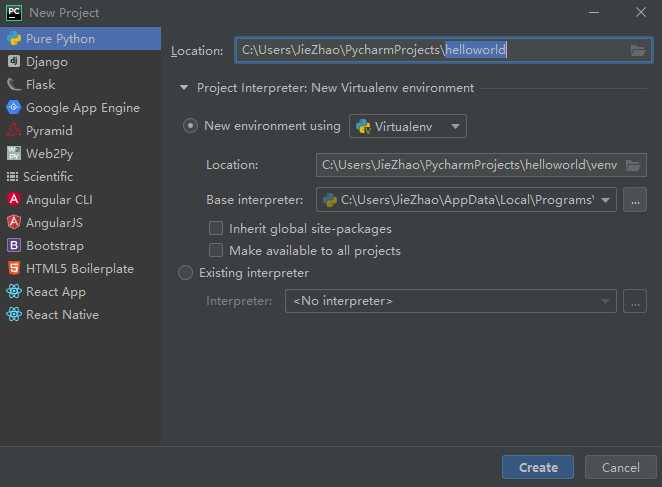Click the Cancel button
The image size is (662, 487).
621,467
